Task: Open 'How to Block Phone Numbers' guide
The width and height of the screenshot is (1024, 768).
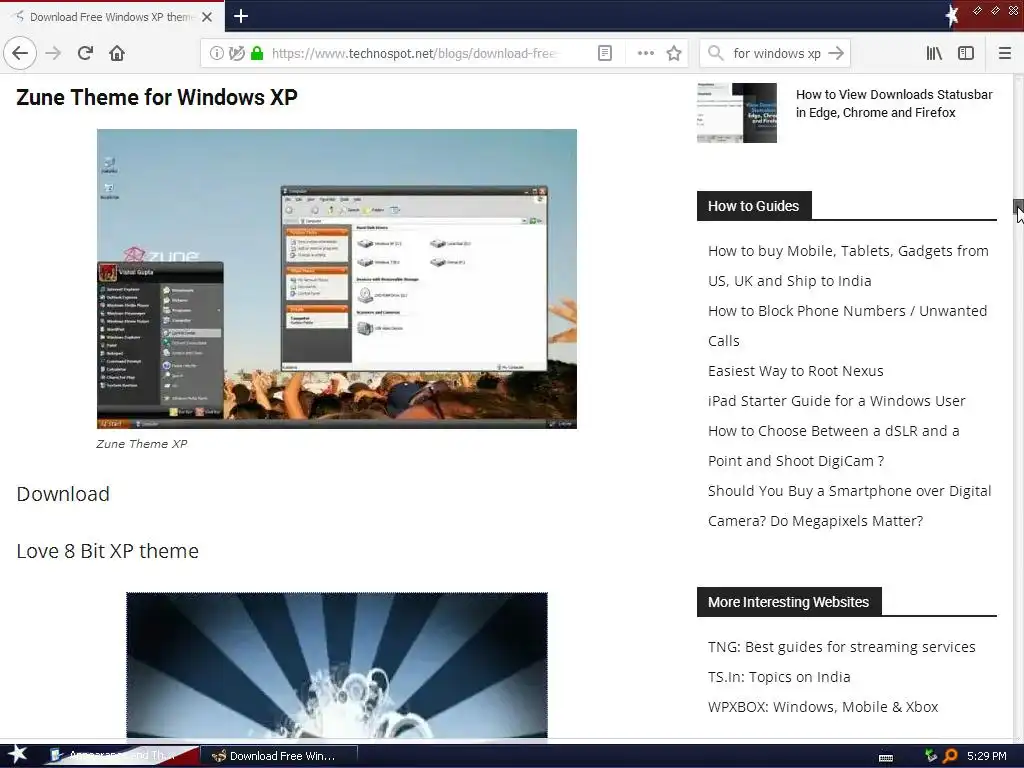Action: pyautogui.click(x=847, y=326)
